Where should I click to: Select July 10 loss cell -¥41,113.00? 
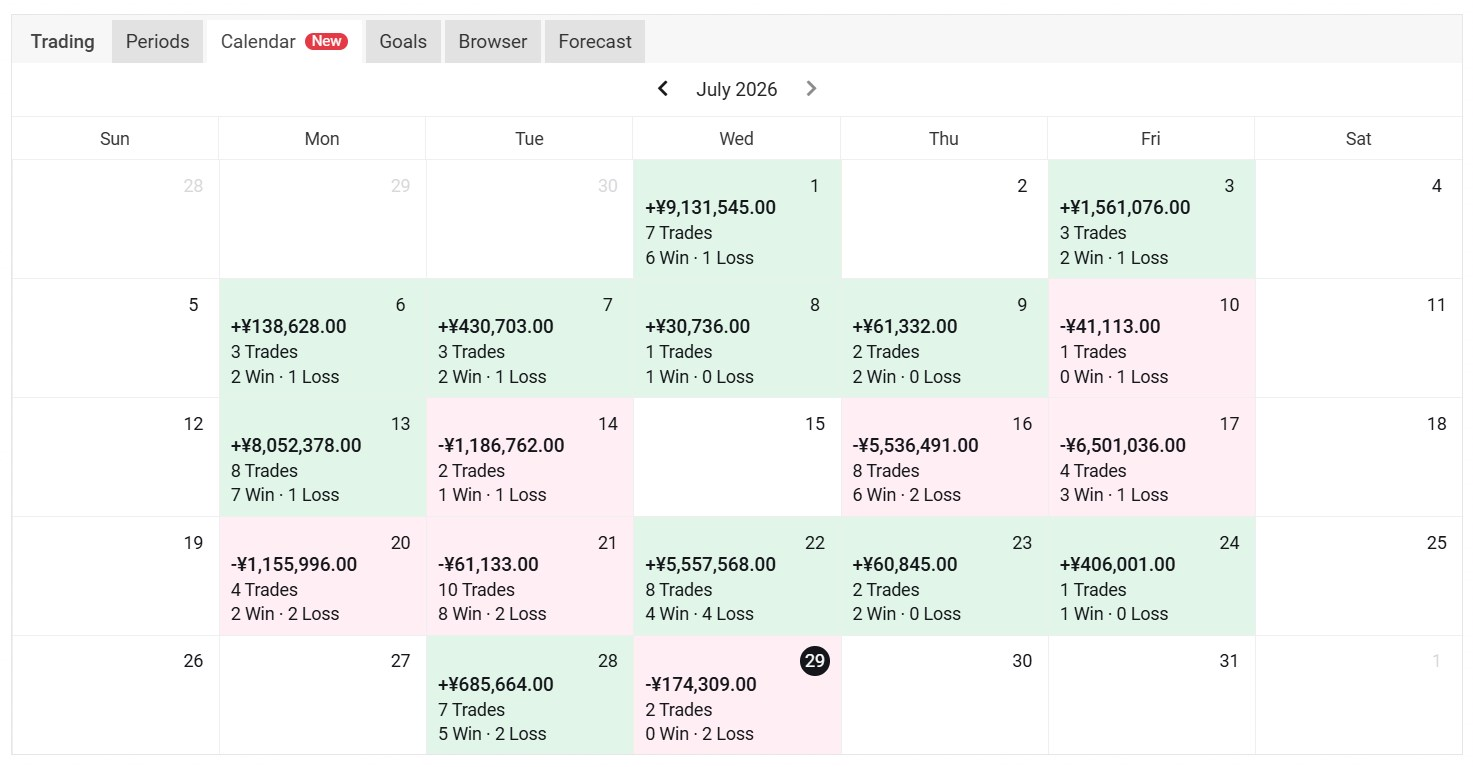pyautogui.click(x=1151, y=338)
